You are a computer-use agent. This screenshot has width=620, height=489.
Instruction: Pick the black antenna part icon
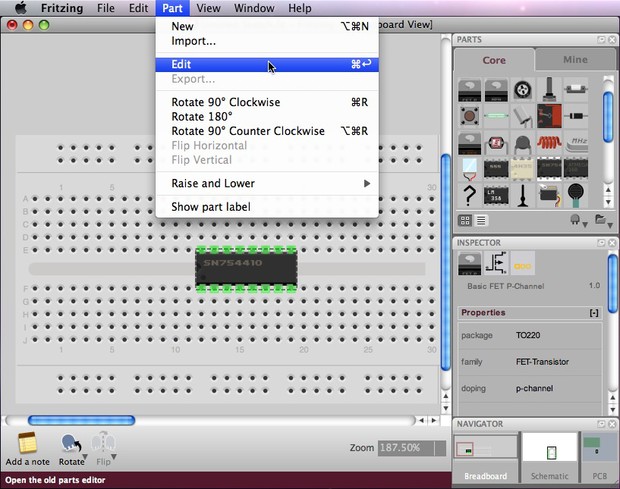coord(522,196)
